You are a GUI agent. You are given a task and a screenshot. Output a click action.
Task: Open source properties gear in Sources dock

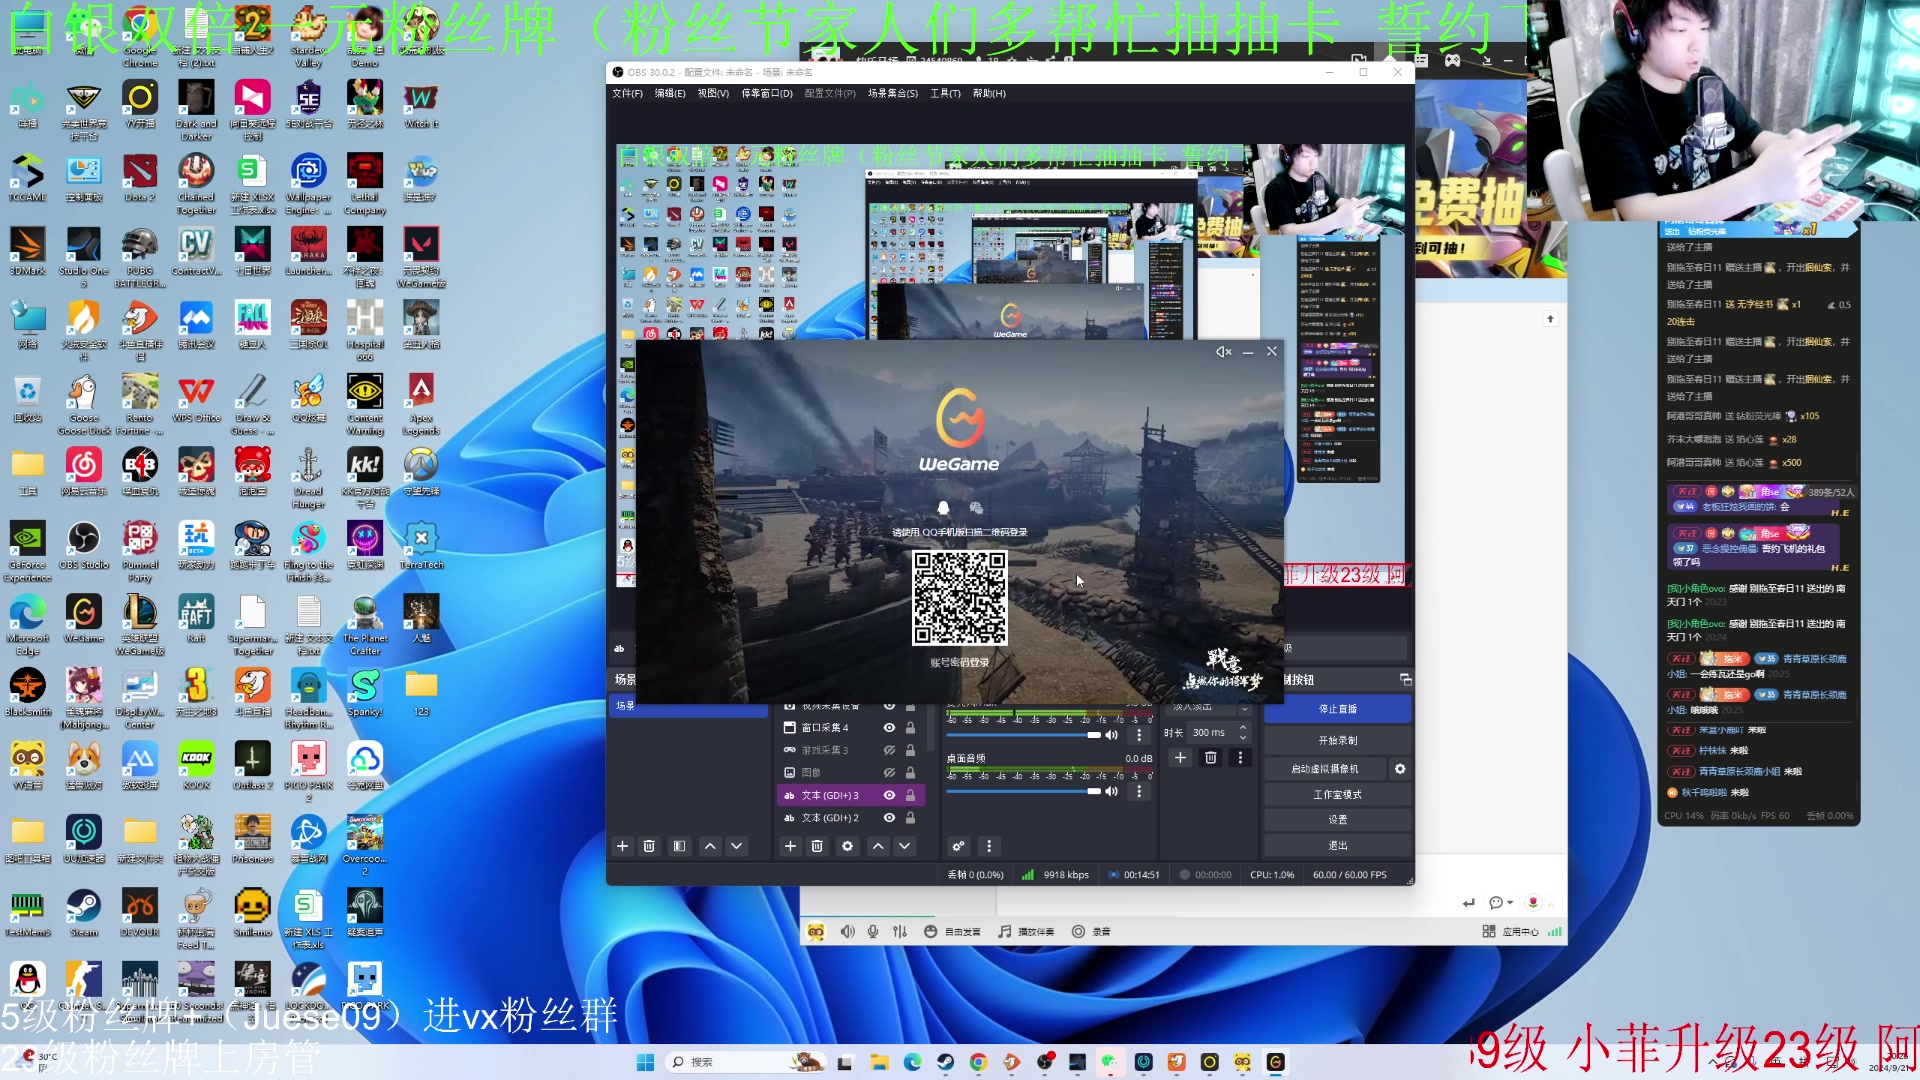pyautogui.click(x=848, y=846)
